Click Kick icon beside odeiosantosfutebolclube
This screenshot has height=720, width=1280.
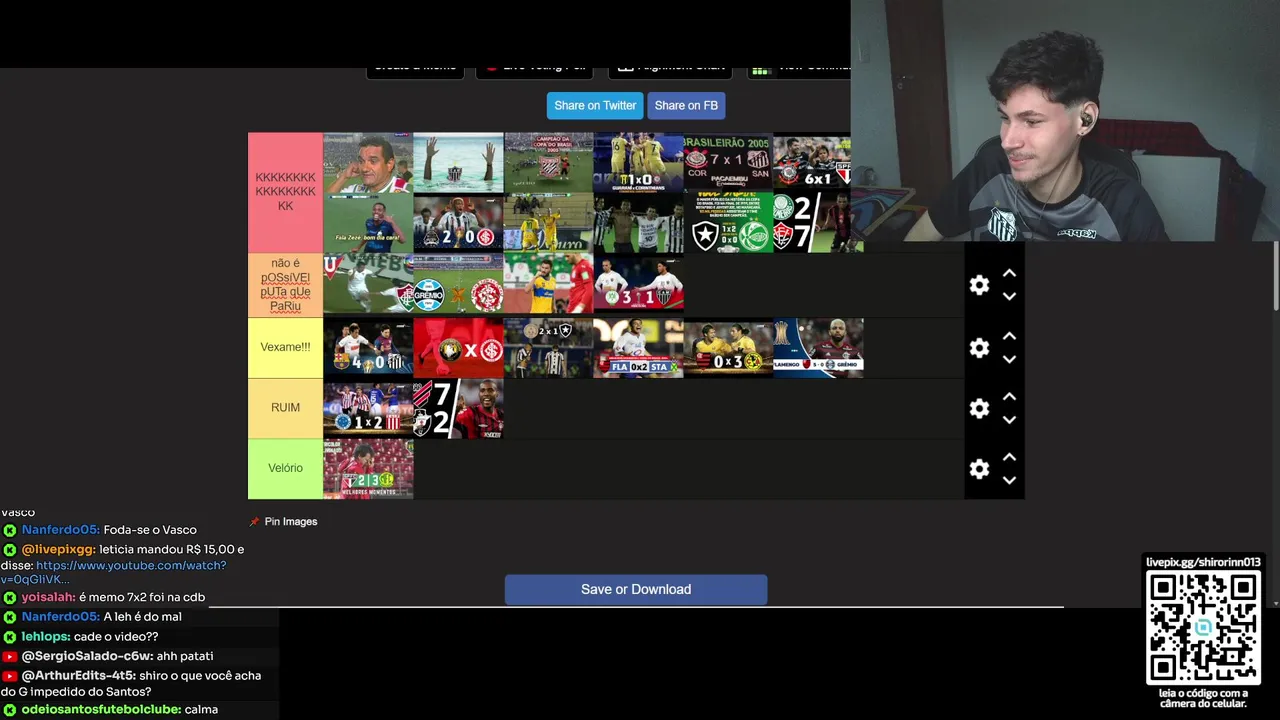click(x=10, y=710)
